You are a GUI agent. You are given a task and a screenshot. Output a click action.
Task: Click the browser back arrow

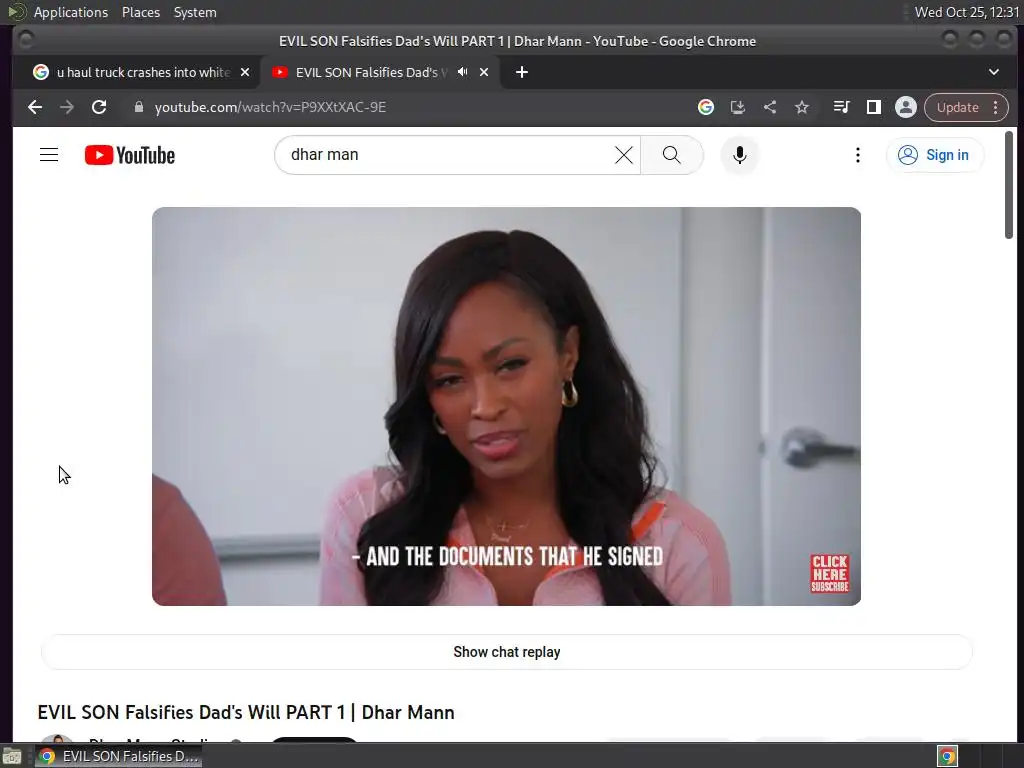point(35,107)
